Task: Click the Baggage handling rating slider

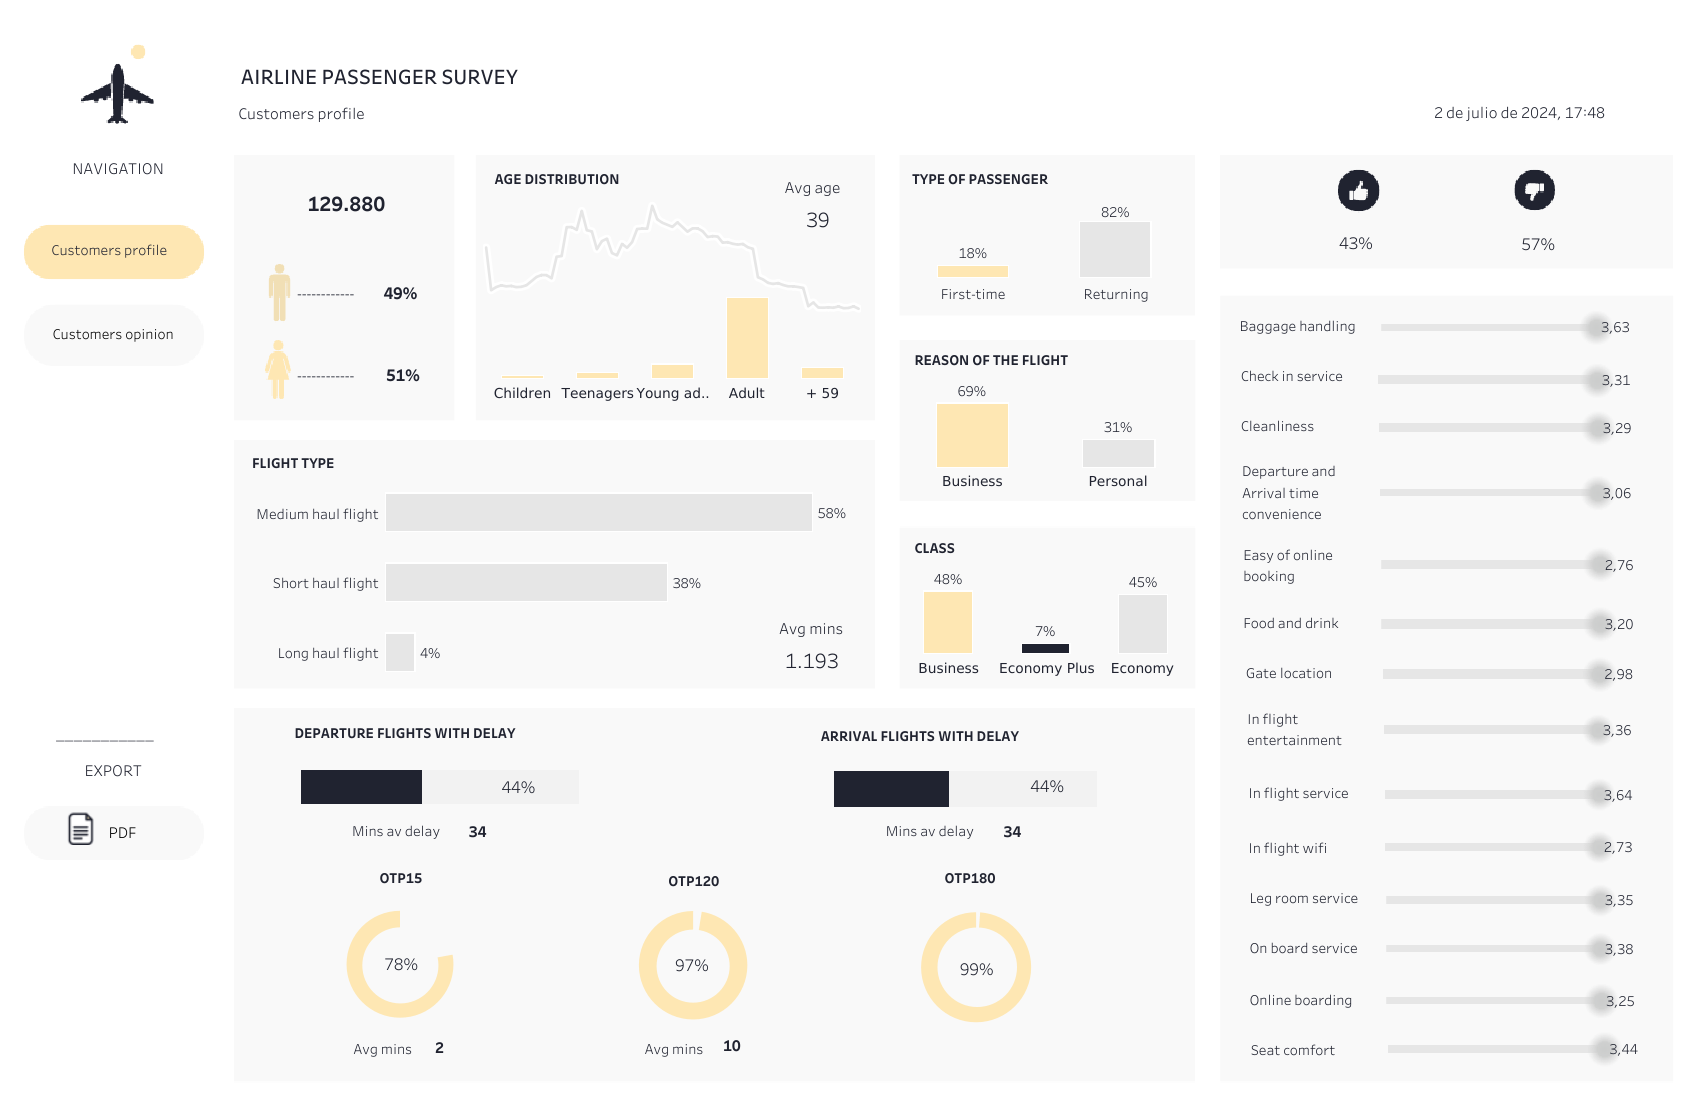Action: [1490, 327]
